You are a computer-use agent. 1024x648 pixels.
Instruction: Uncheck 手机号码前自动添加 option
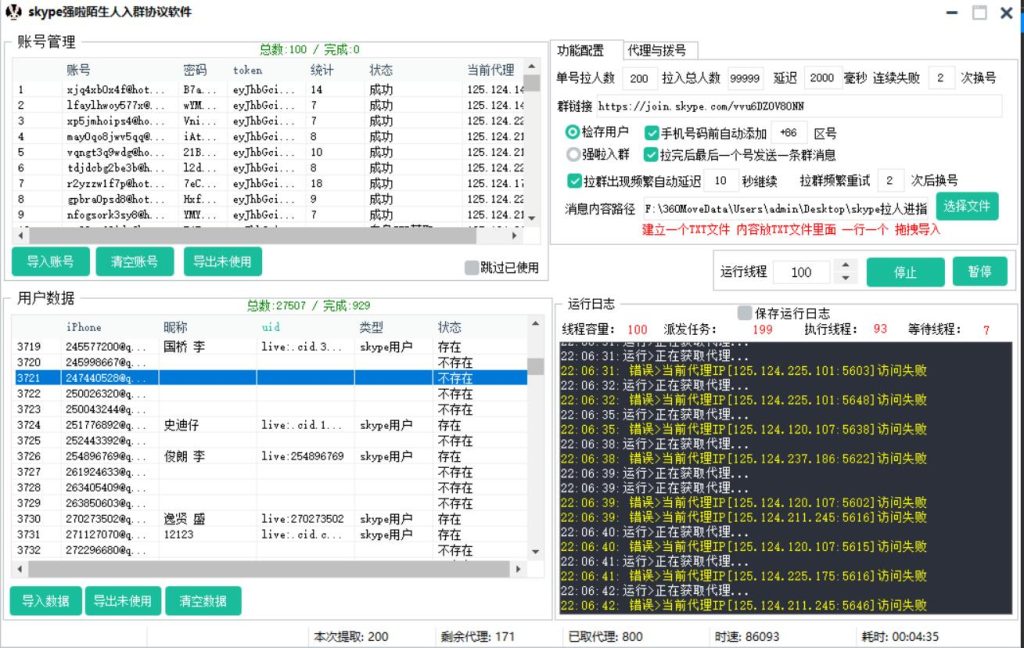point(652,133)
